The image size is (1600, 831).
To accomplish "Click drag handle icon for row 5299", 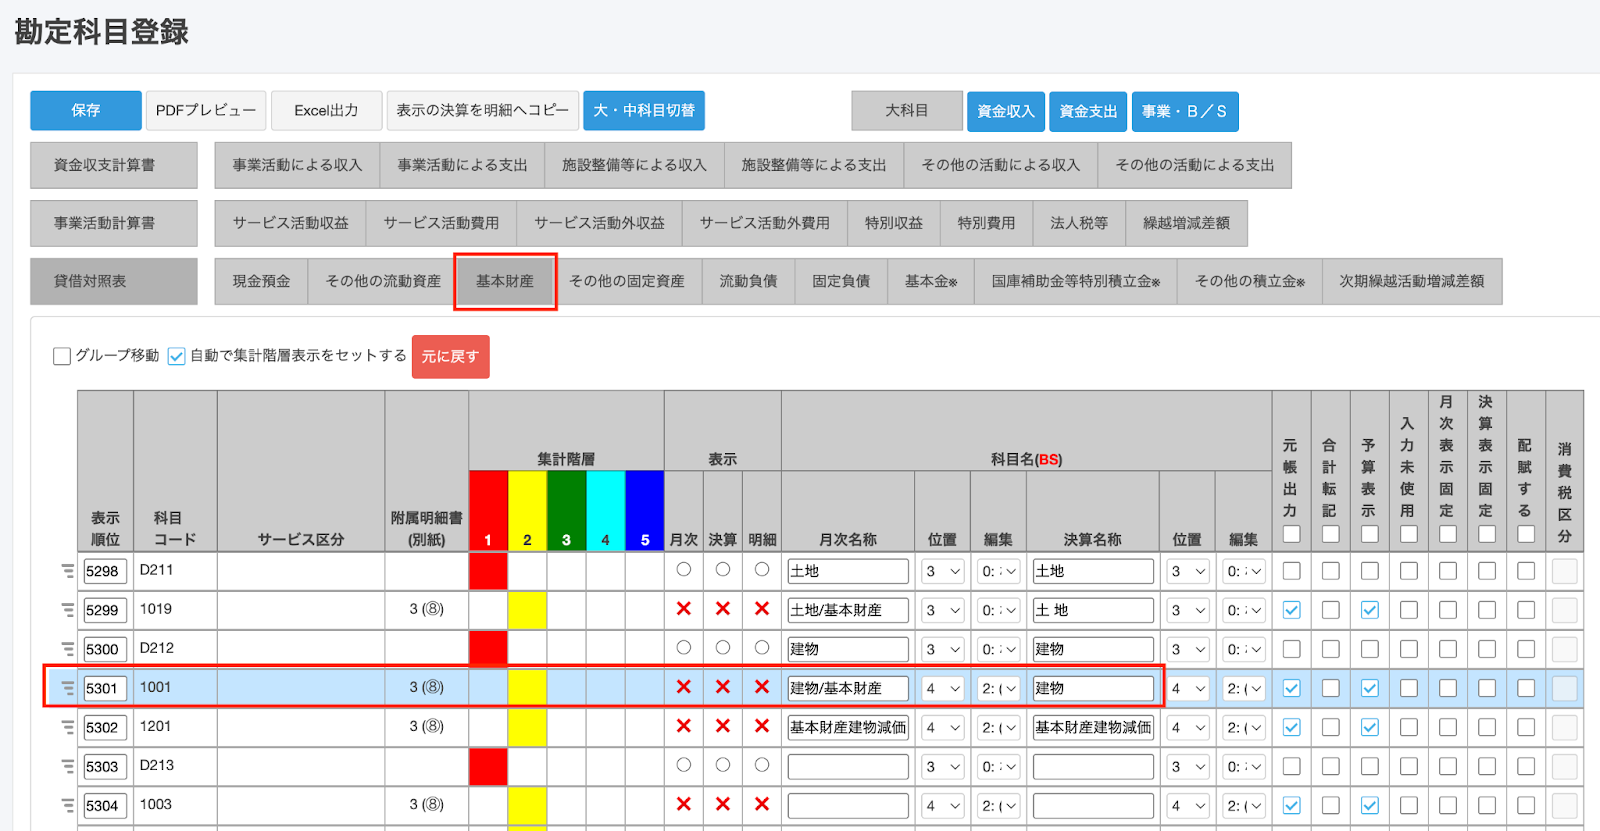I will pos(67,610).
